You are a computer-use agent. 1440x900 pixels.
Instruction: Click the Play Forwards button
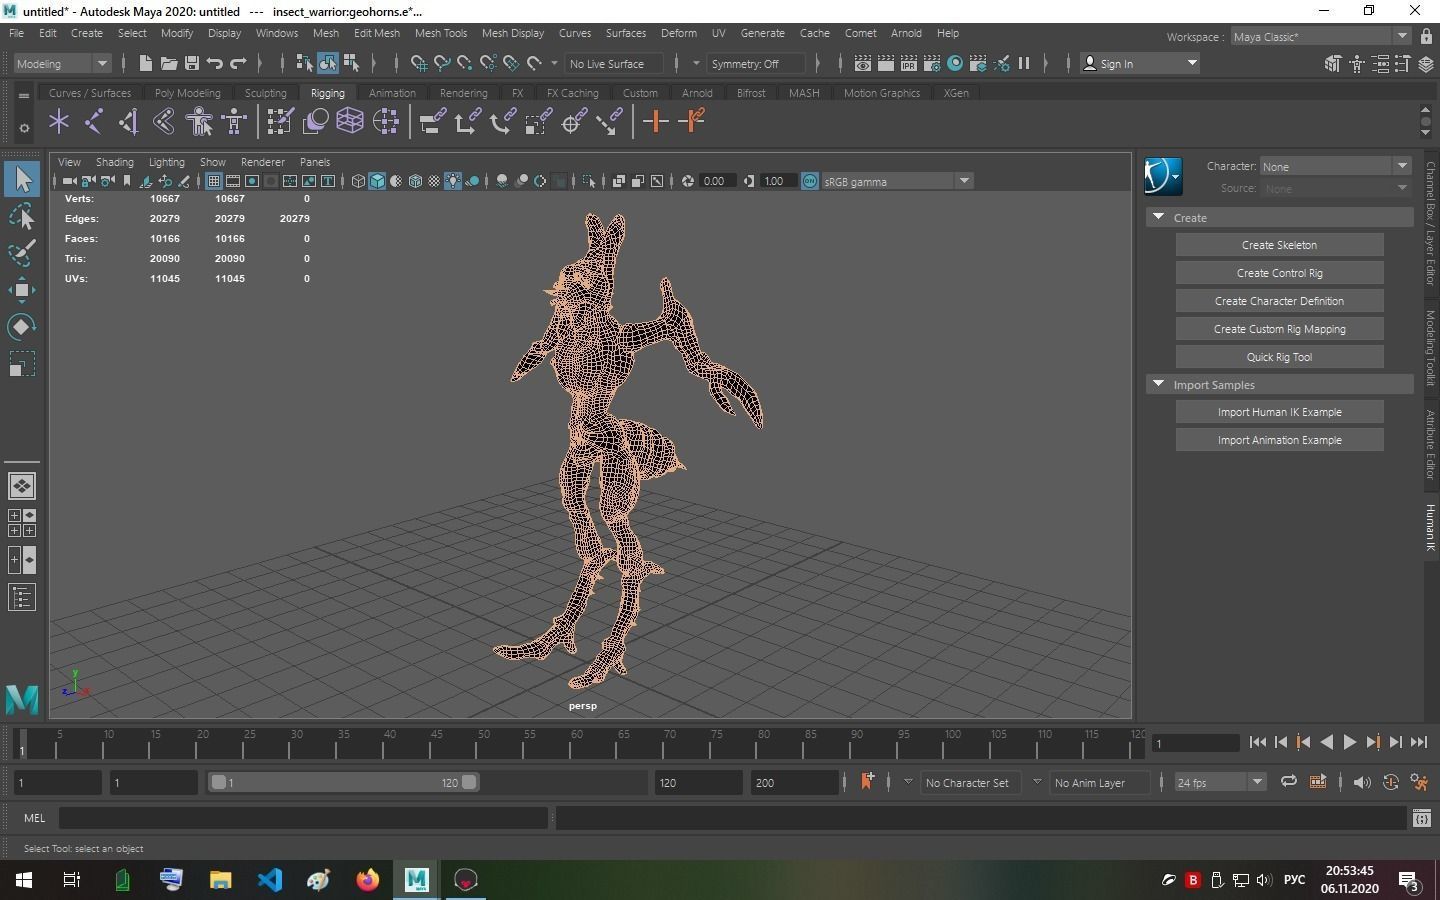point(1349,742)
